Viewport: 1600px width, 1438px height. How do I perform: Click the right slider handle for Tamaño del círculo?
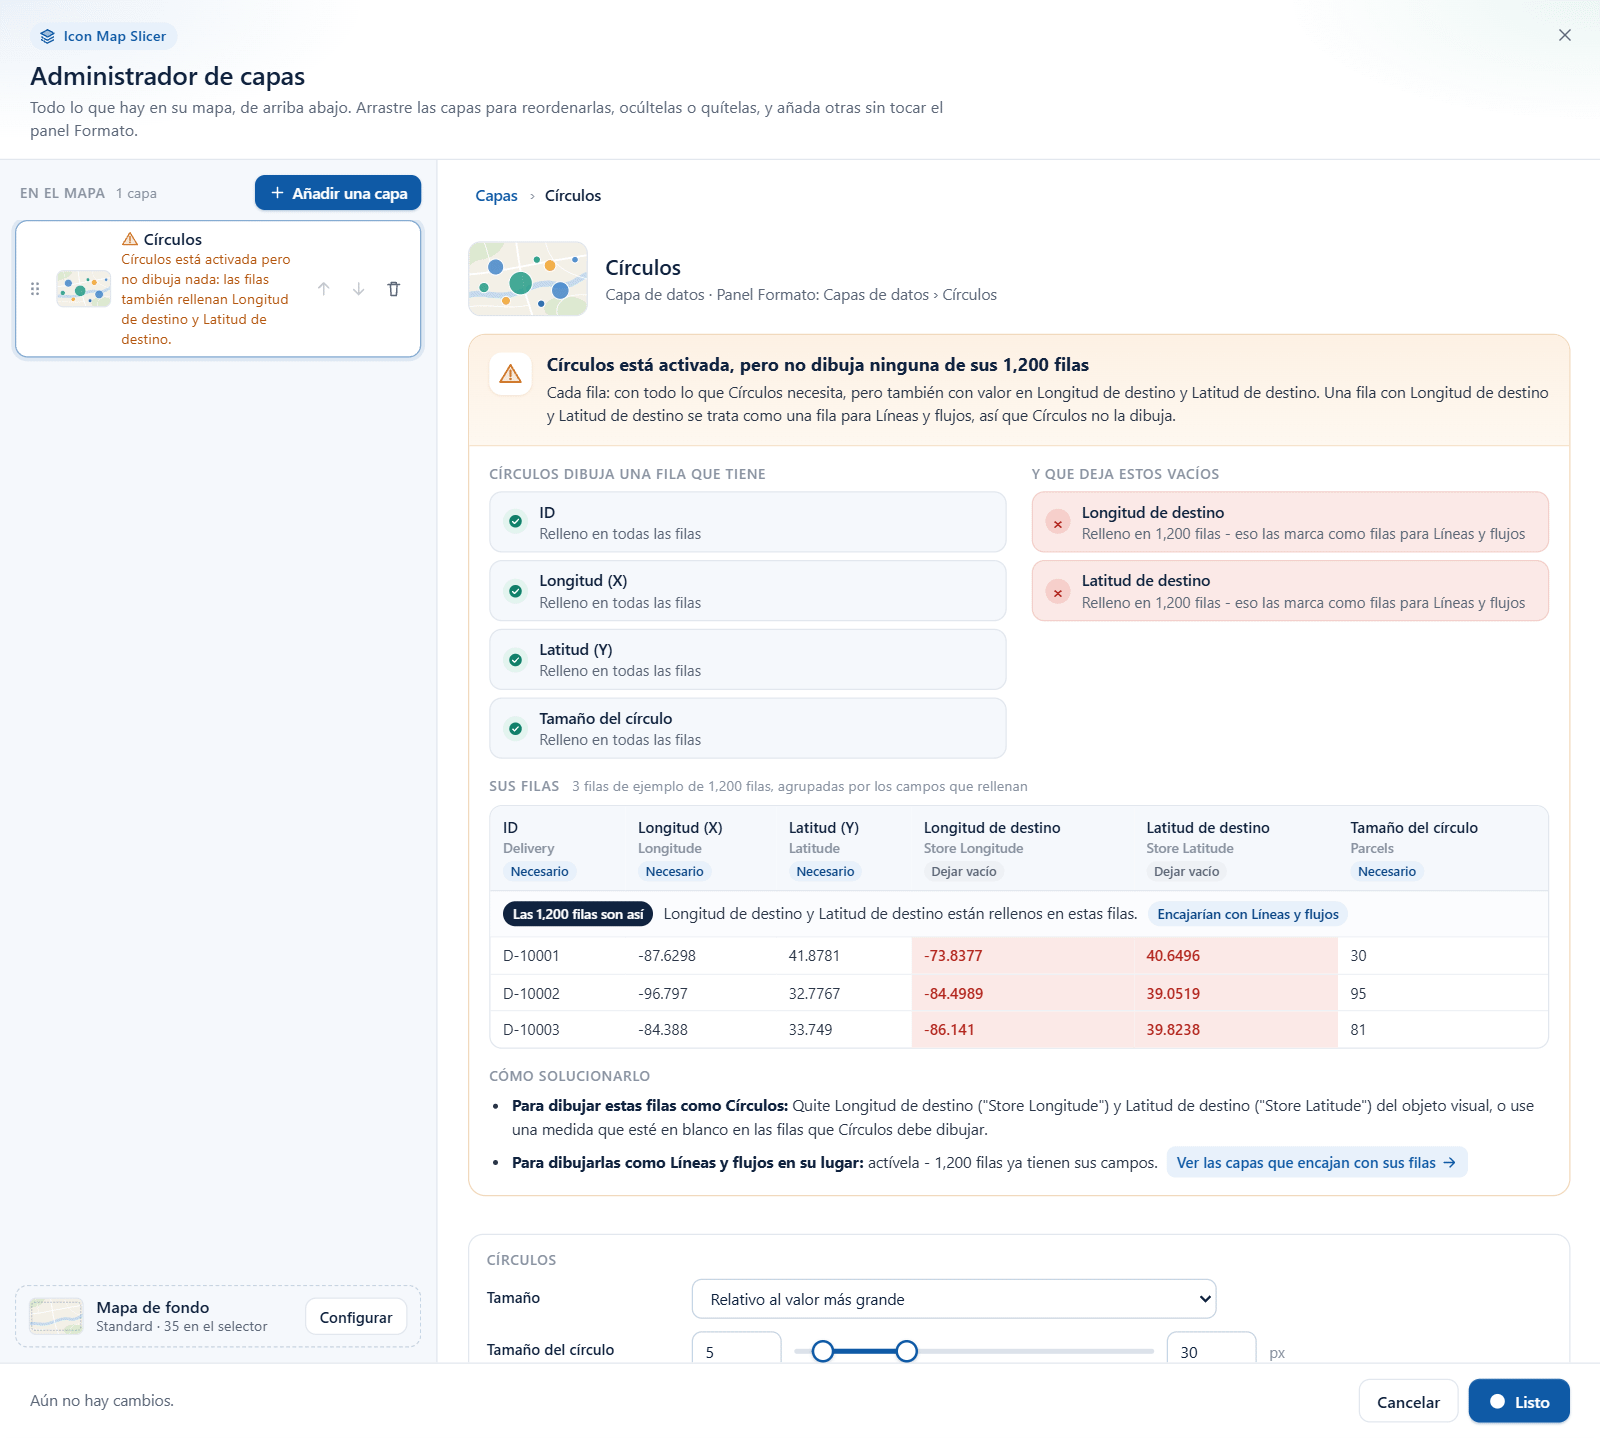click(907, 1352)
